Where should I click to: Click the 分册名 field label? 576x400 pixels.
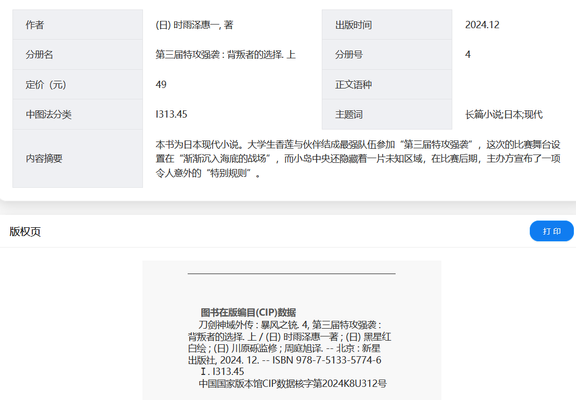pos(39,55)
